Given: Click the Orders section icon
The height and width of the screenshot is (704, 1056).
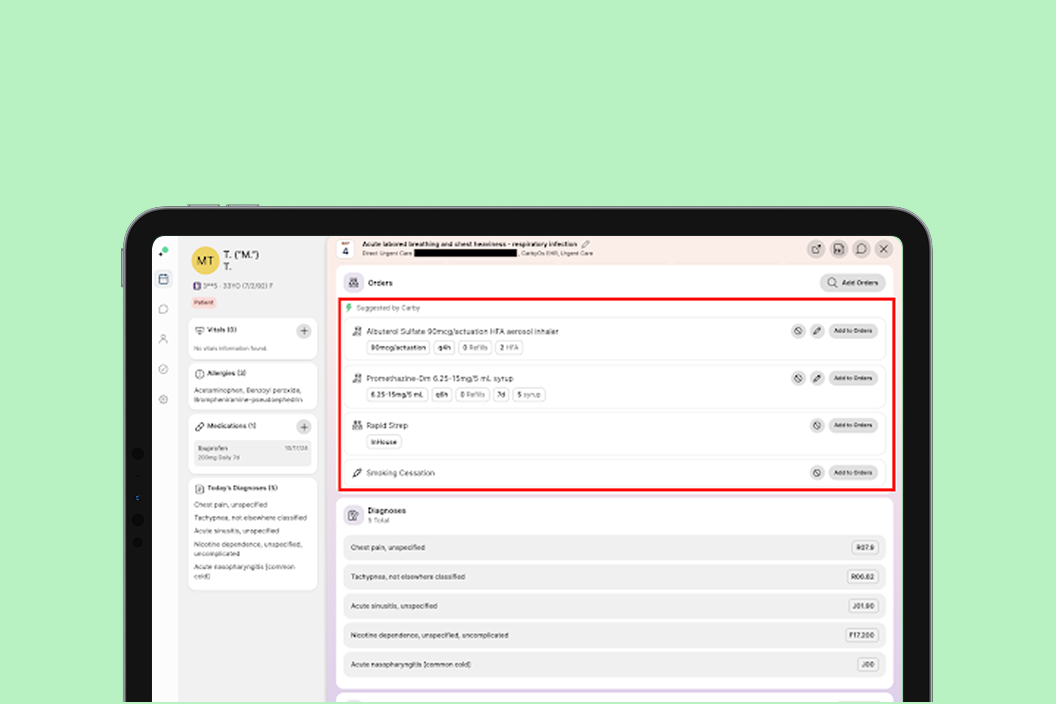Looking at the screenshot, I should 354,283.
